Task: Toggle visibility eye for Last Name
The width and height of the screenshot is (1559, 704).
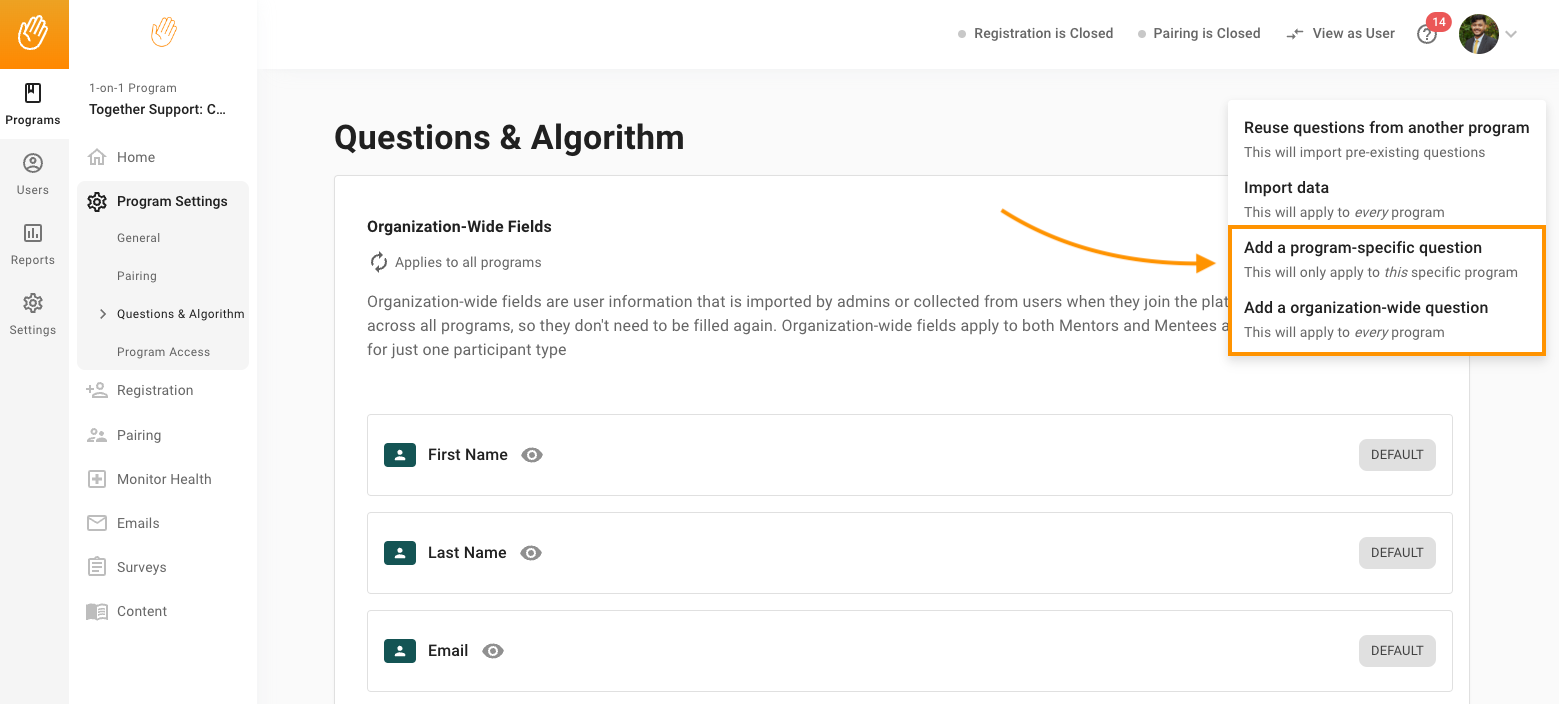Action: coord(531,553)
